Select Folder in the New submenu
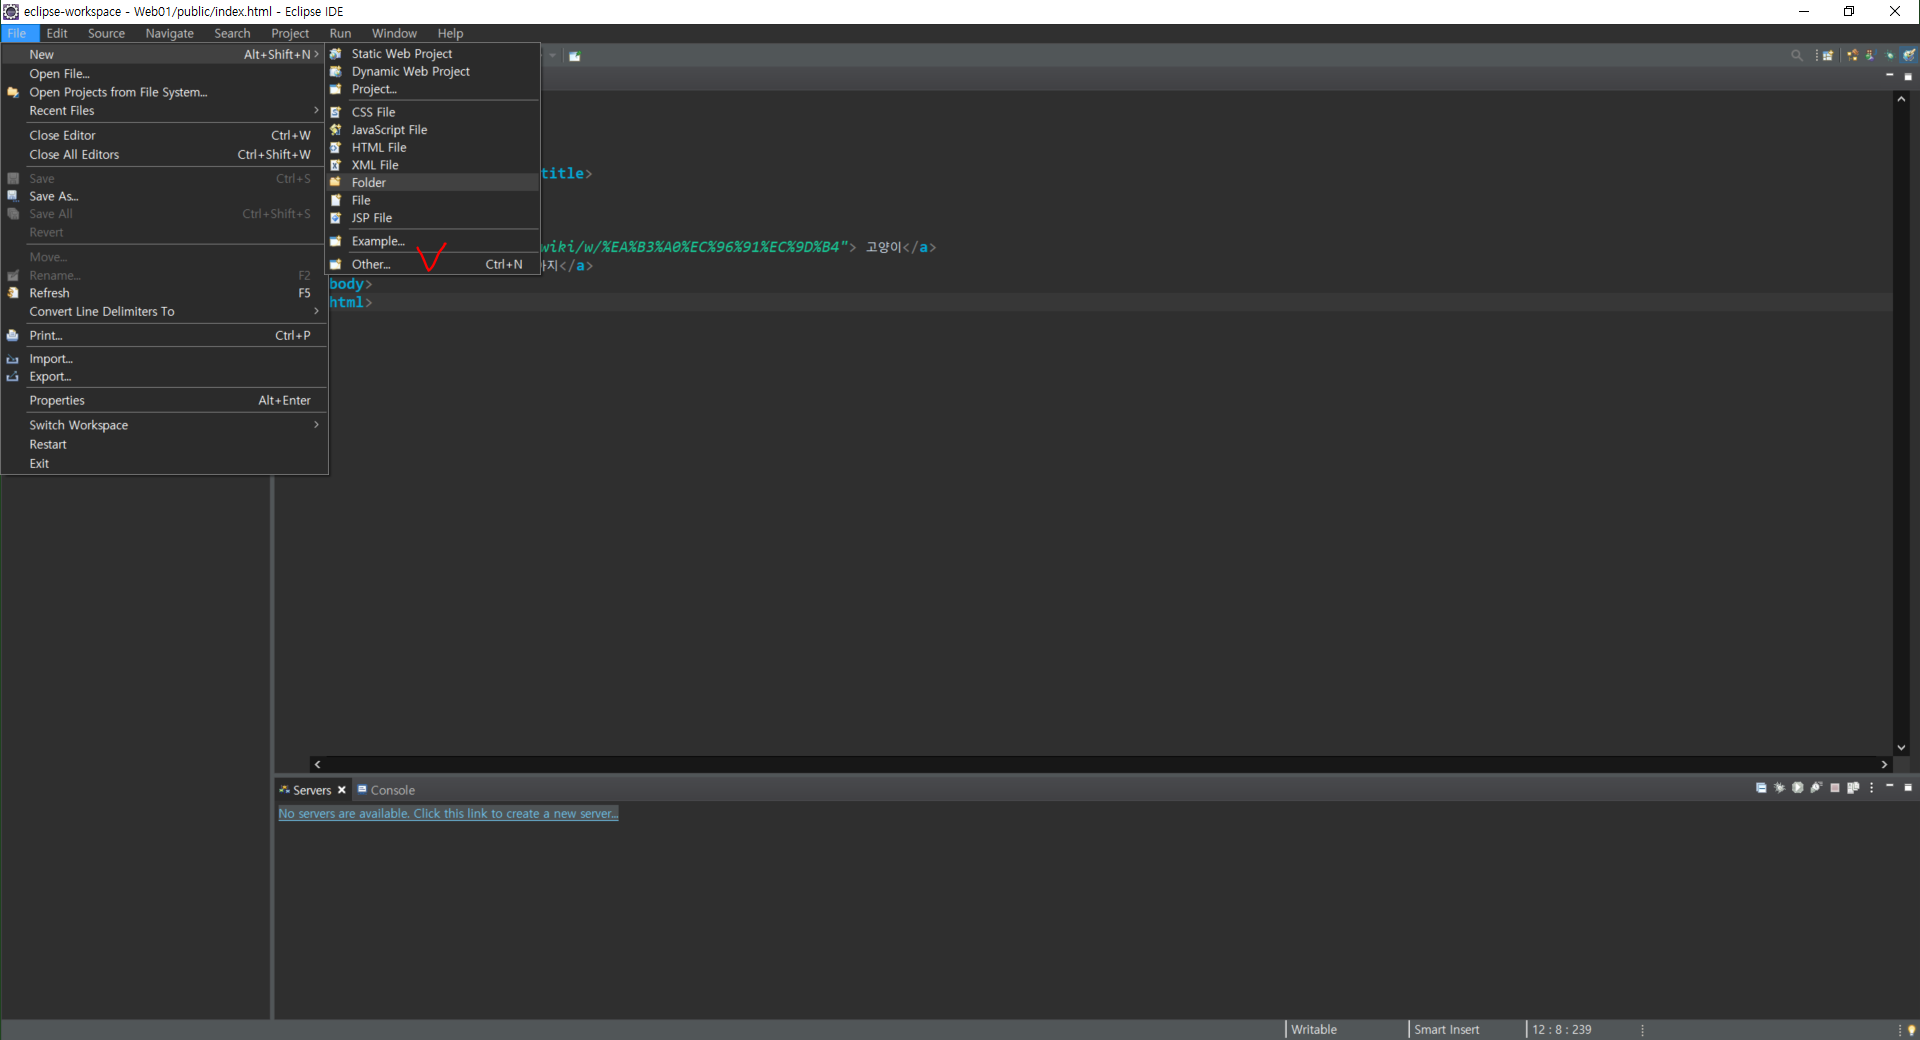The image size is (1920, 1040). [x=433, y=183]
